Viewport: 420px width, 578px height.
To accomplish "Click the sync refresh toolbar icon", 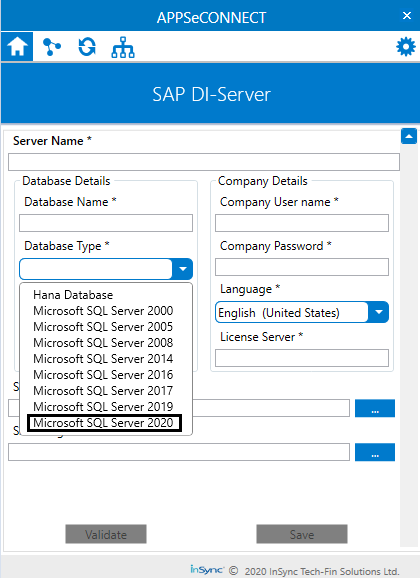I will pos(87,47).
